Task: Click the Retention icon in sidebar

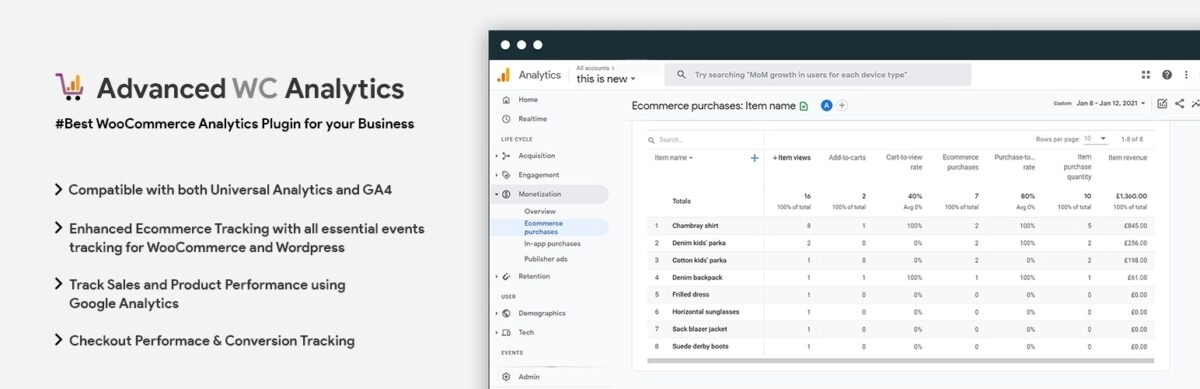Action: 507,276
